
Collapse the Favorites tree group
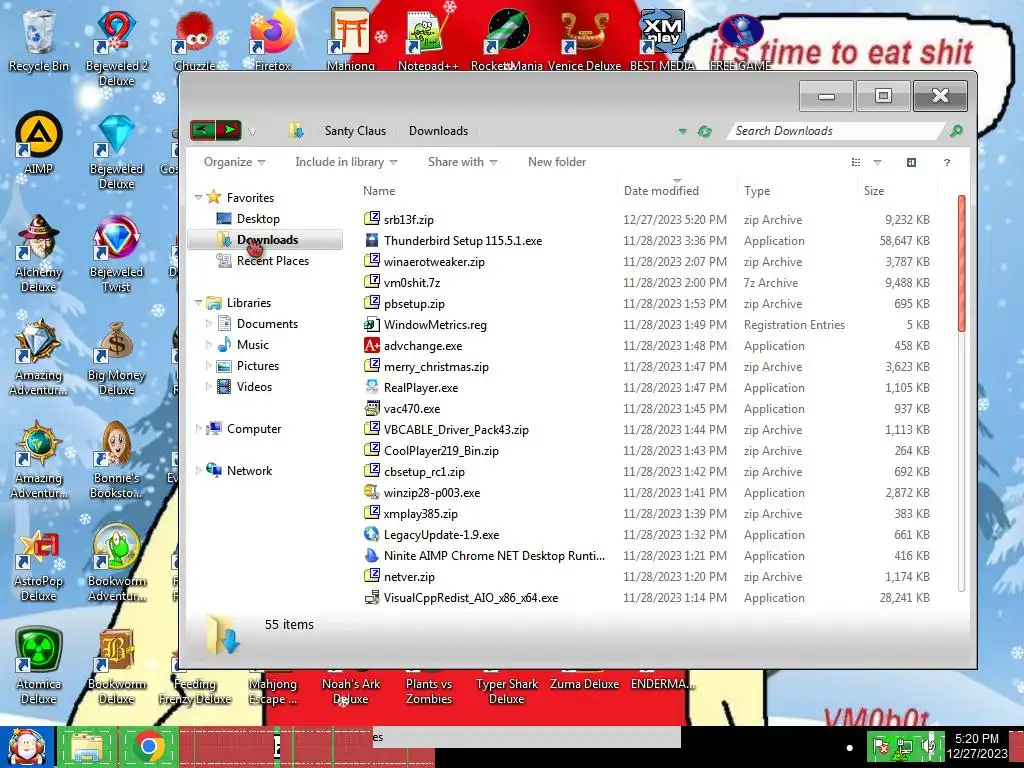click(x=198, y=197)
